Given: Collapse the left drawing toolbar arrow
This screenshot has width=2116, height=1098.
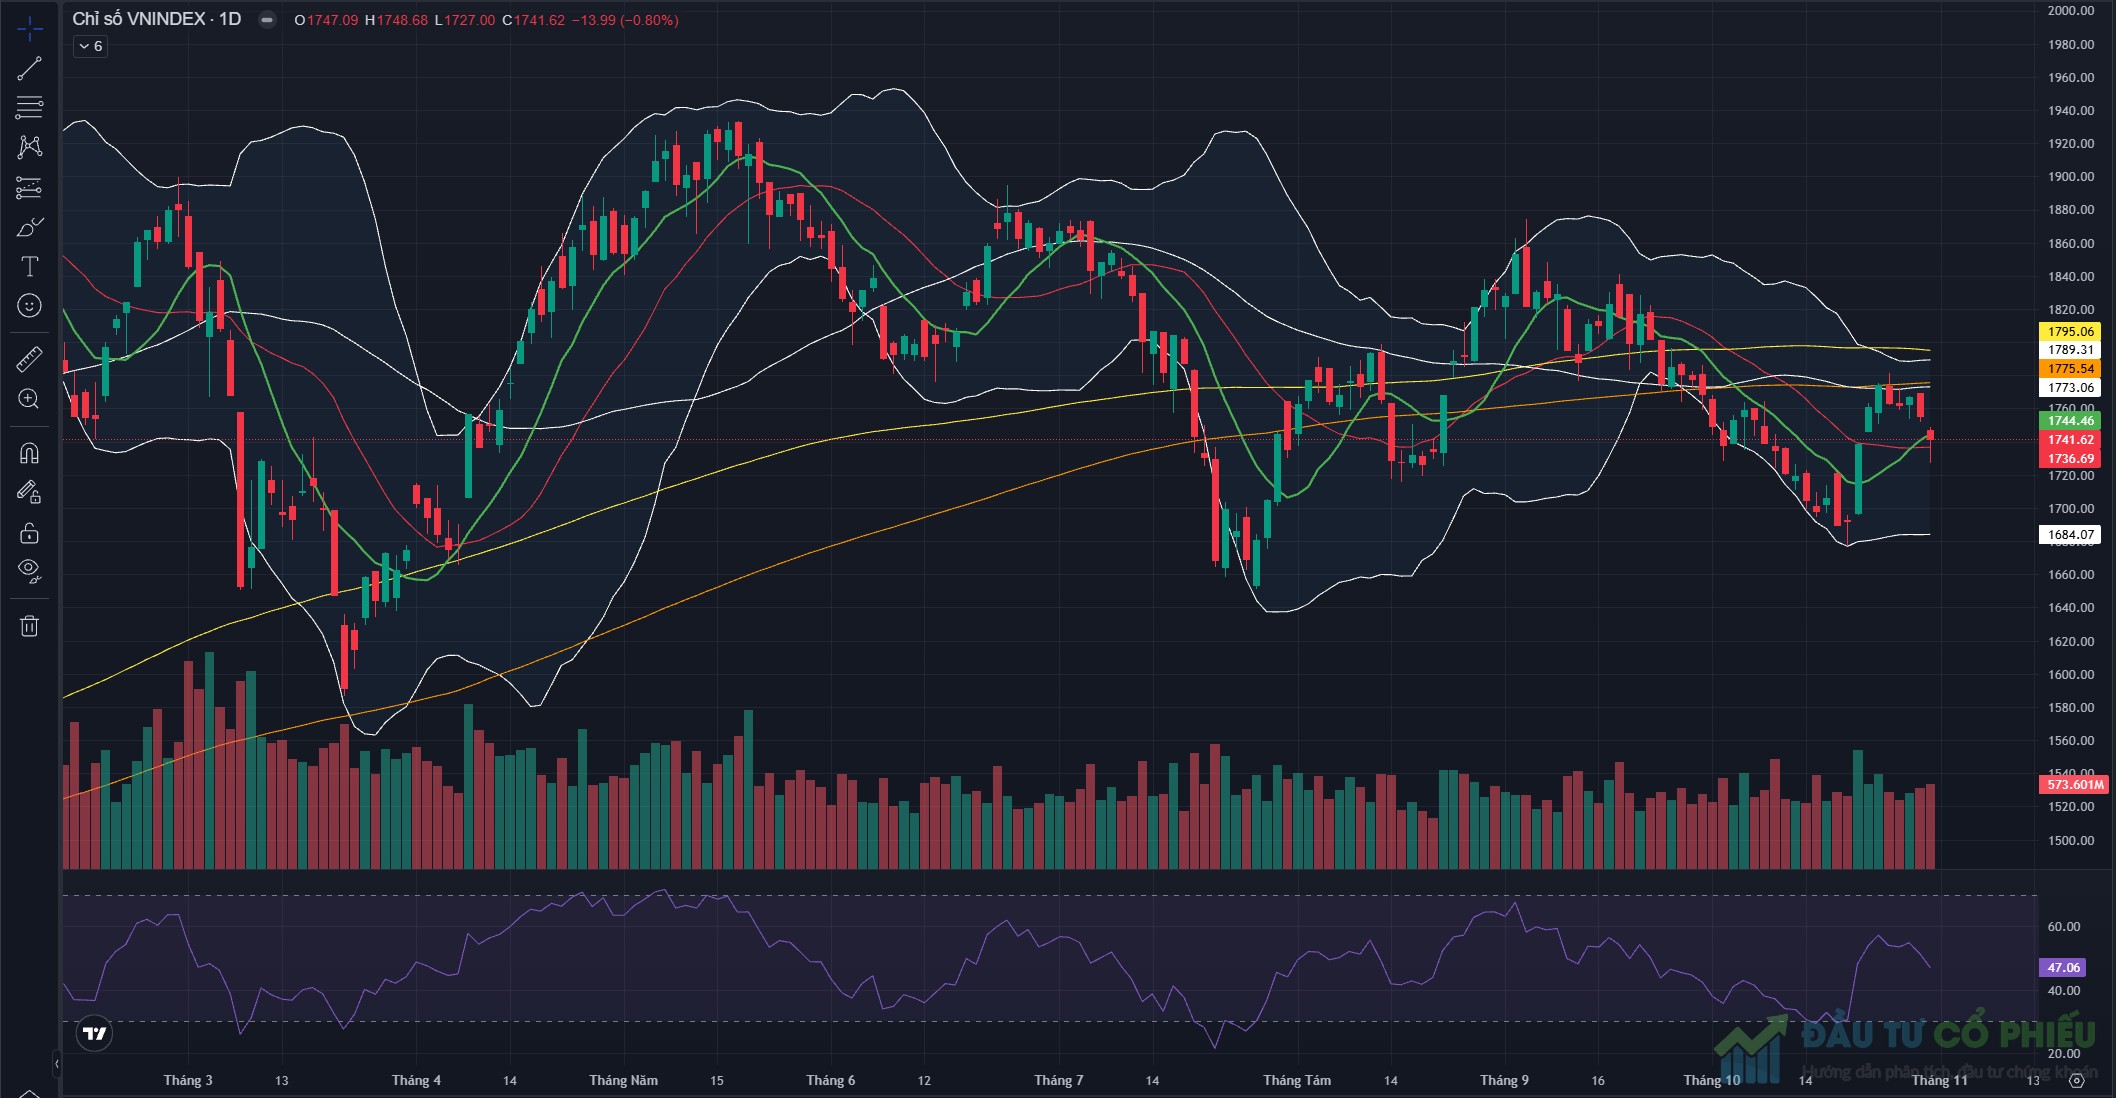Looking at the screenshot, I should 56,1063.
